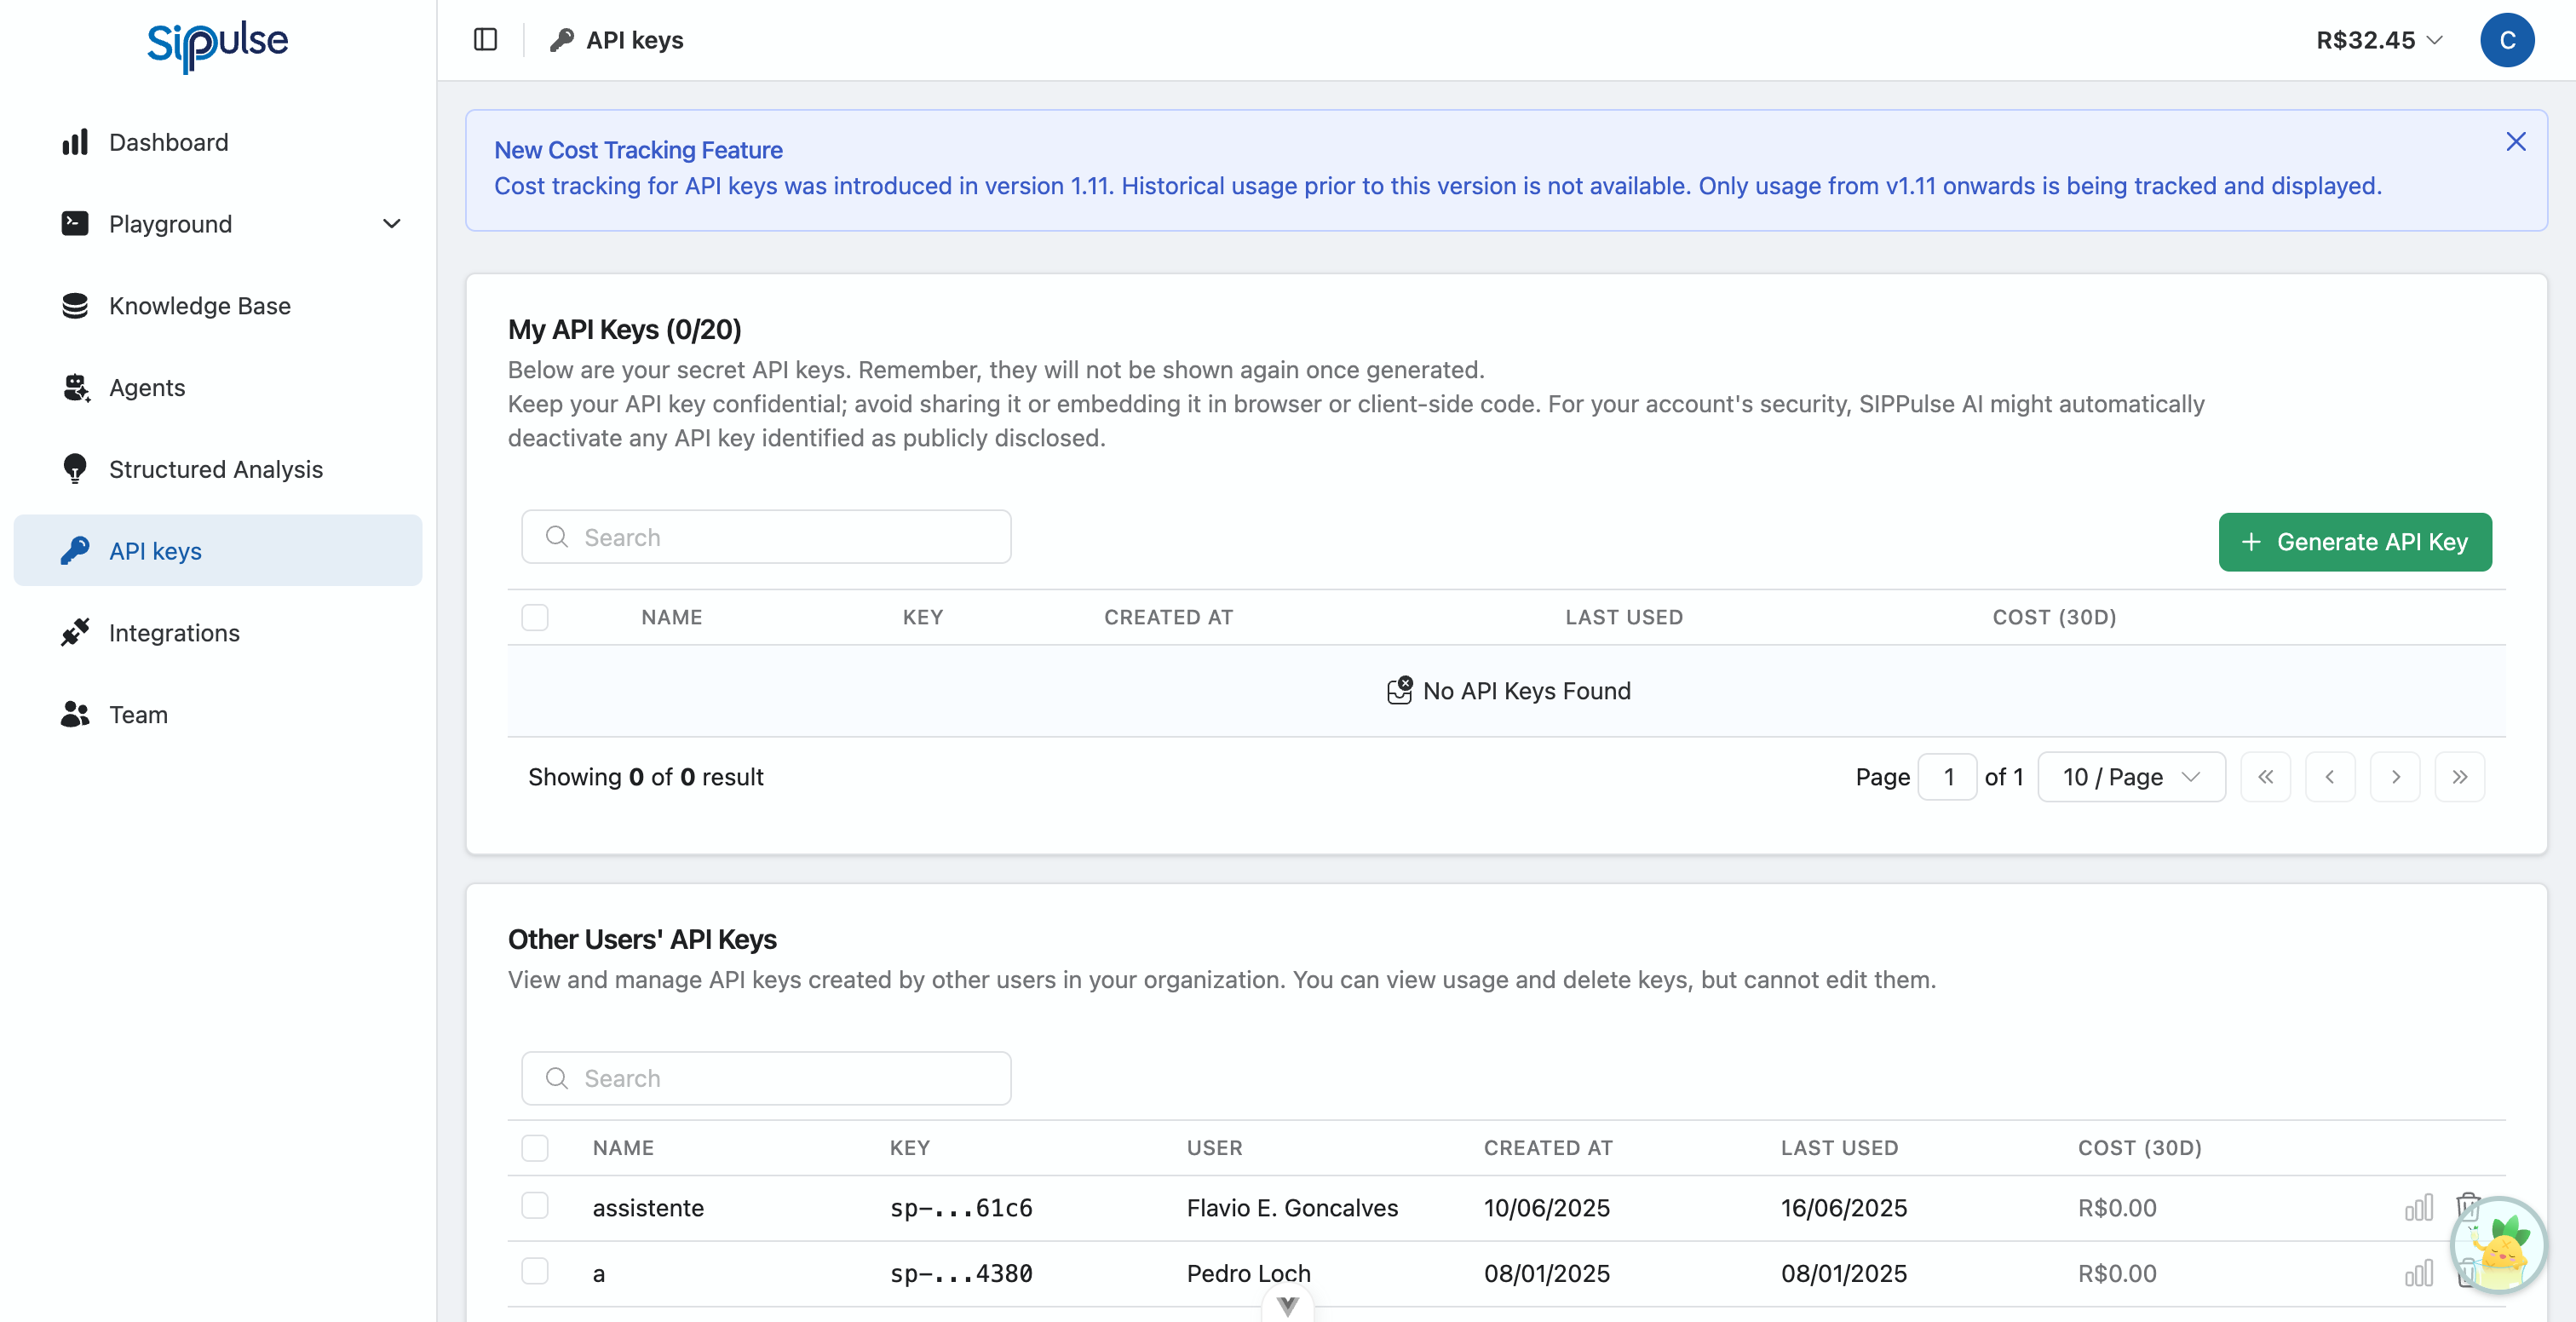Check the checkbox for the assistente key
The image size is (2576, 1322).
[535, 1206]
